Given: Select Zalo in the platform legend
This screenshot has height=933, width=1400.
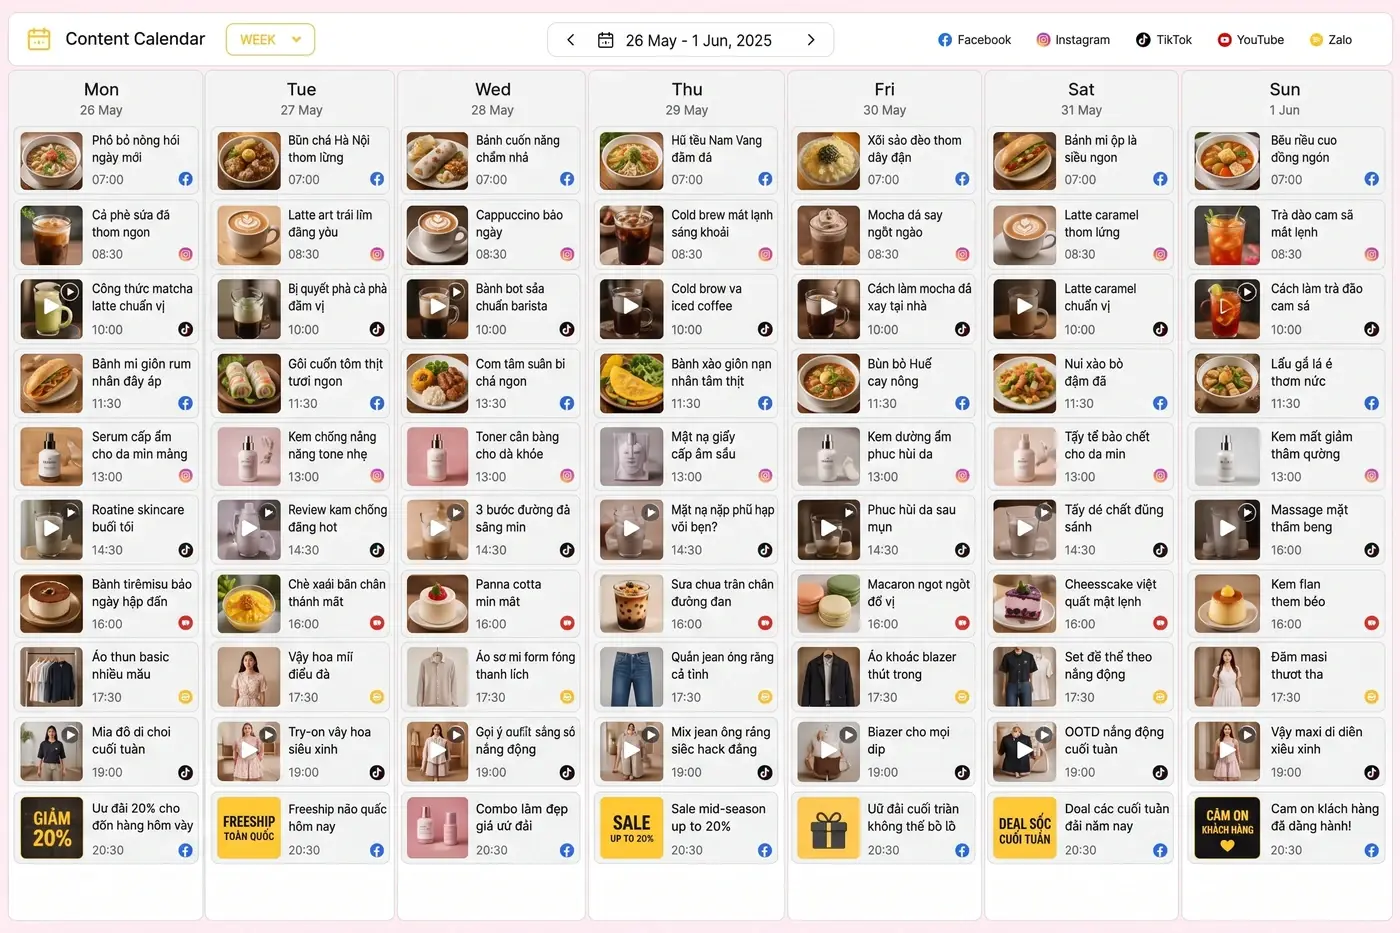Looking at the screenshot, I should tap(1330, 40).
